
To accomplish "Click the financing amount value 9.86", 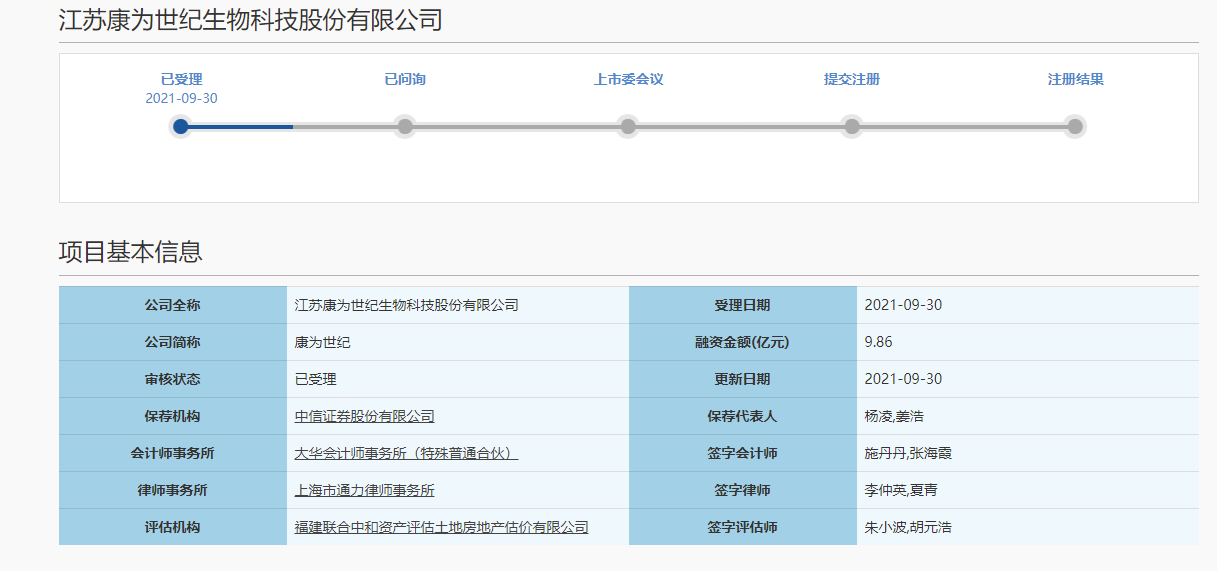I will point(879,342).
